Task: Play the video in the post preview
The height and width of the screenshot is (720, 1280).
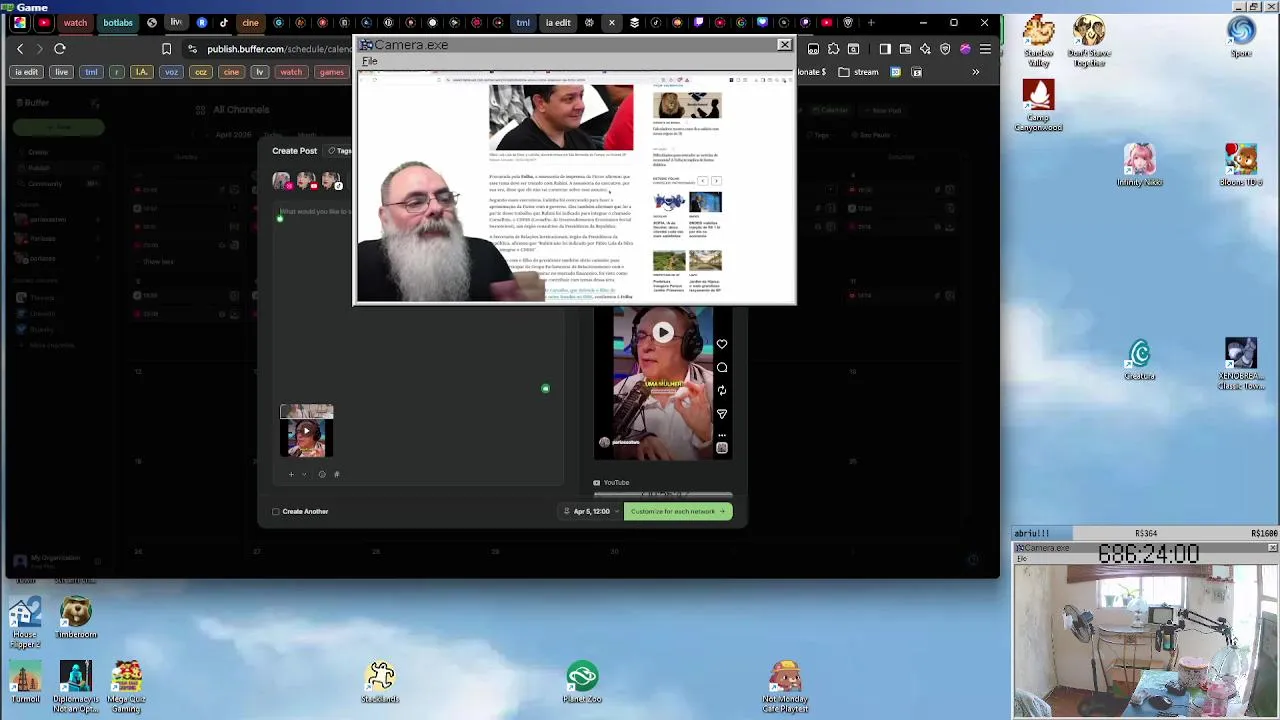Action: click(663, 333)
